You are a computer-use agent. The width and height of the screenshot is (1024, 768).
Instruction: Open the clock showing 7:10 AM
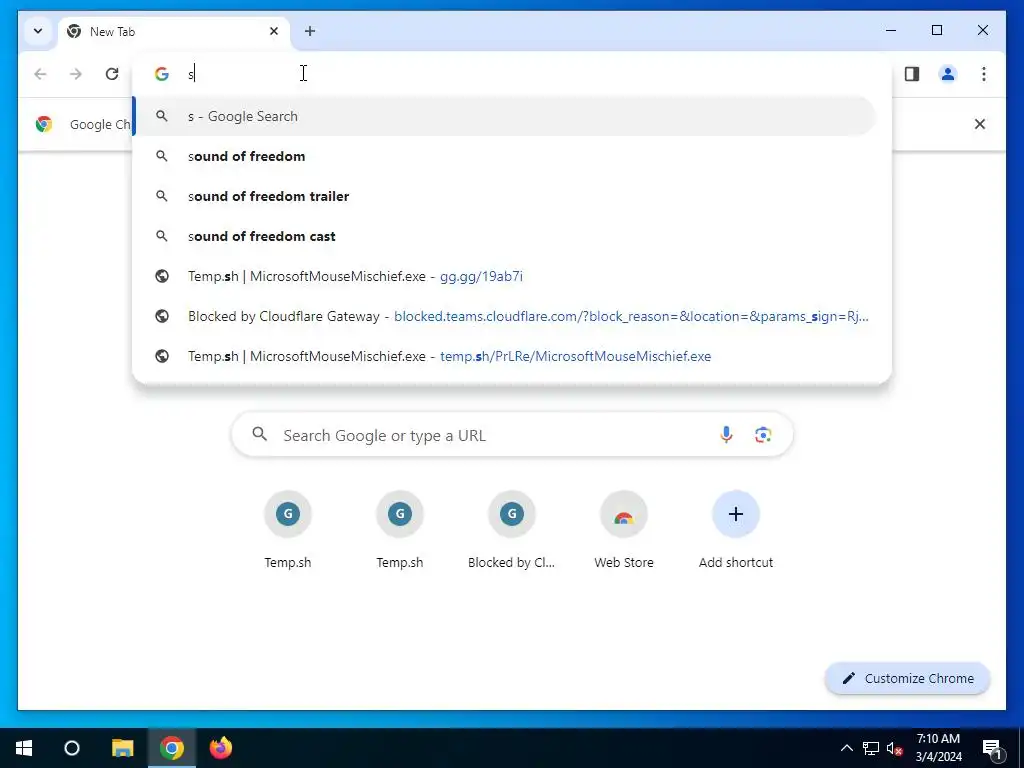(938, 748)
